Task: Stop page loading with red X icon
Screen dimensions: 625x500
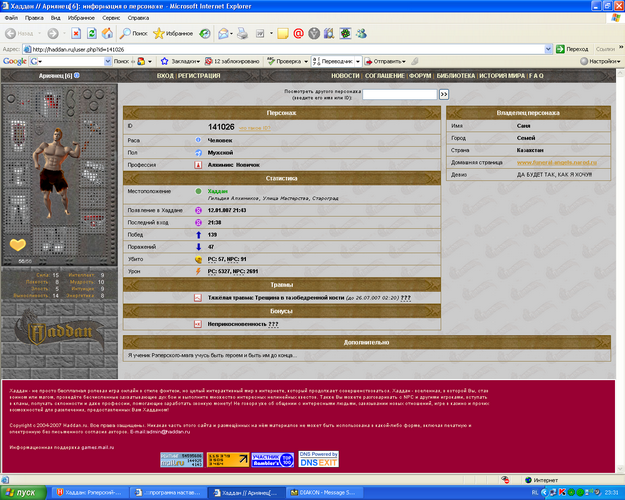Action: point(76,33)
